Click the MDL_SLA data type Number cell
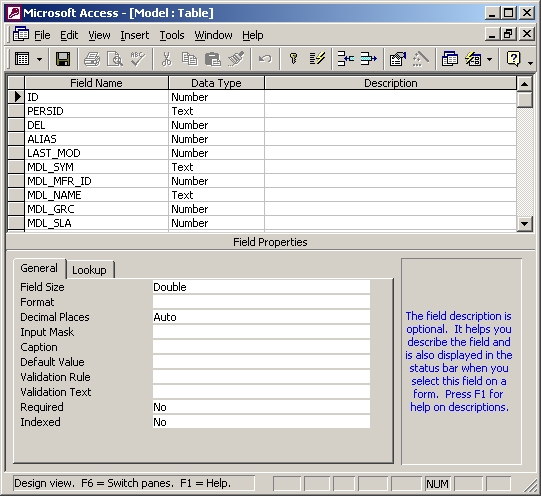This screenshot has height=496, width=541. tap(216, 223)
